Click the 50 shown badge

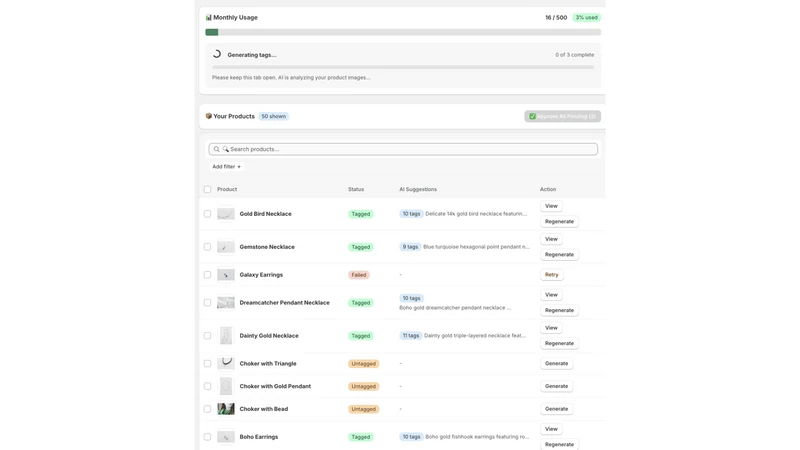pyautogui.click(x=273, y=116)
